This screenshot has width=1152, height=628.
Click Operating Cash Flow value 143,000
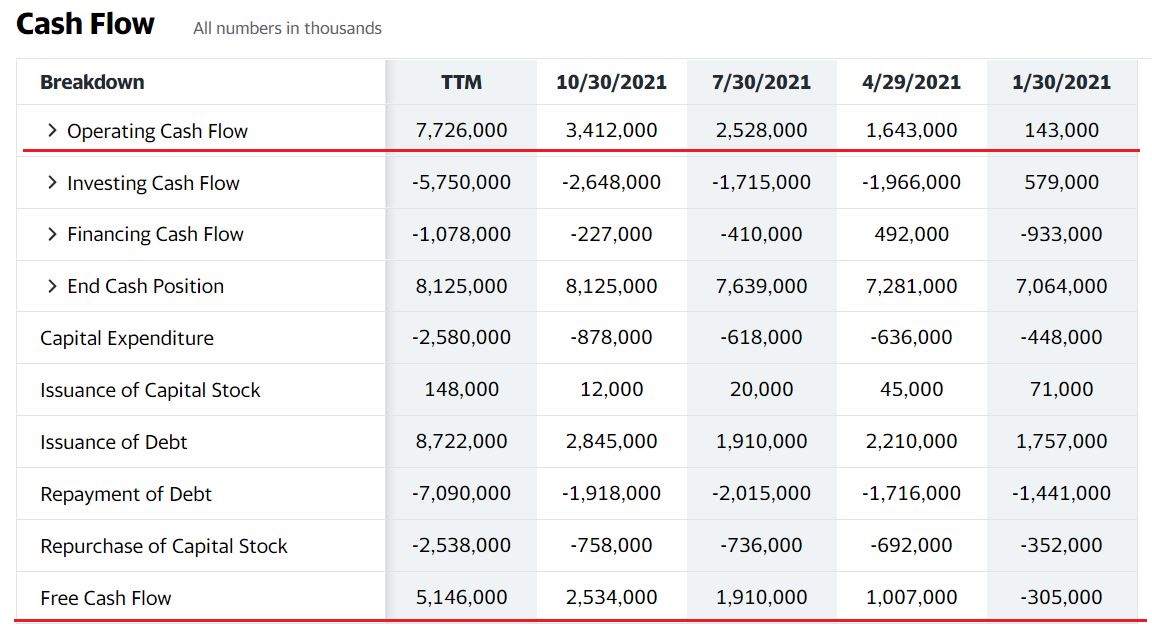[x=1062, y=131]
